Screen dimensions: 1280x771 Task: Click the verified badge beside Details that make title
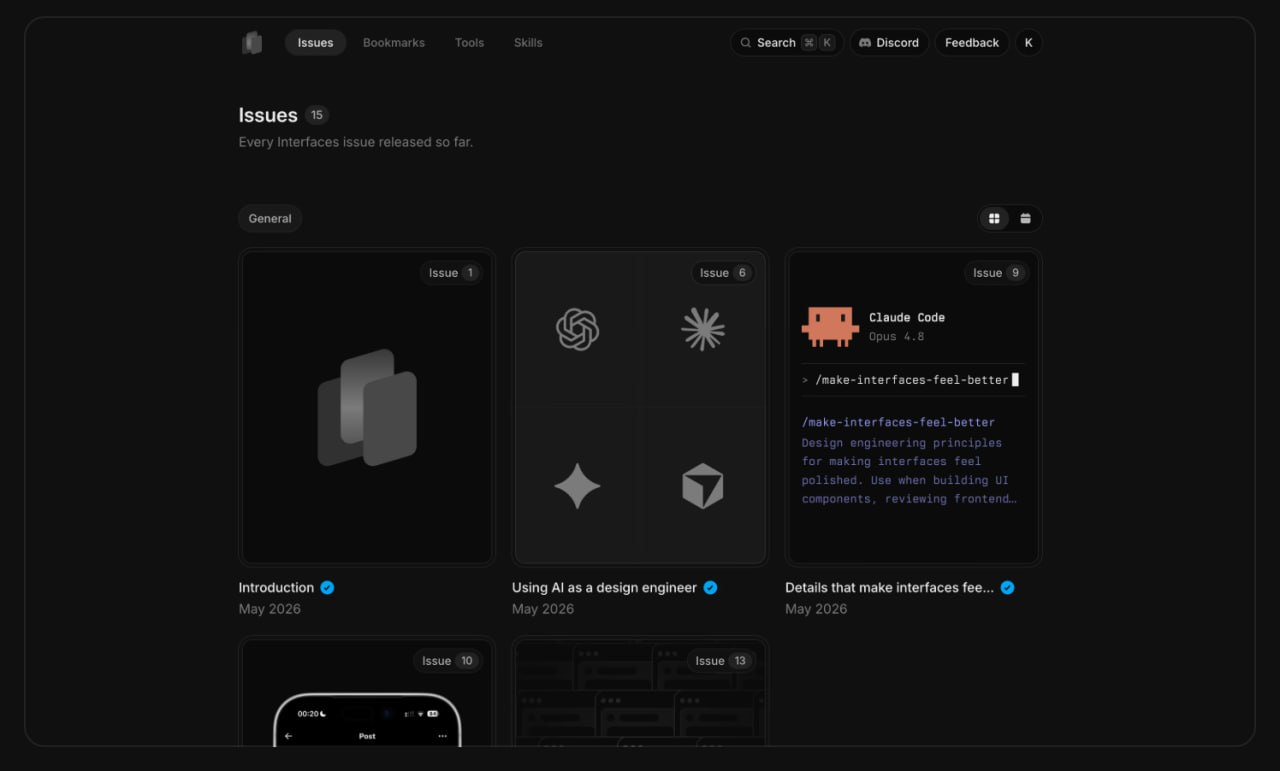tap(1007, 588)
